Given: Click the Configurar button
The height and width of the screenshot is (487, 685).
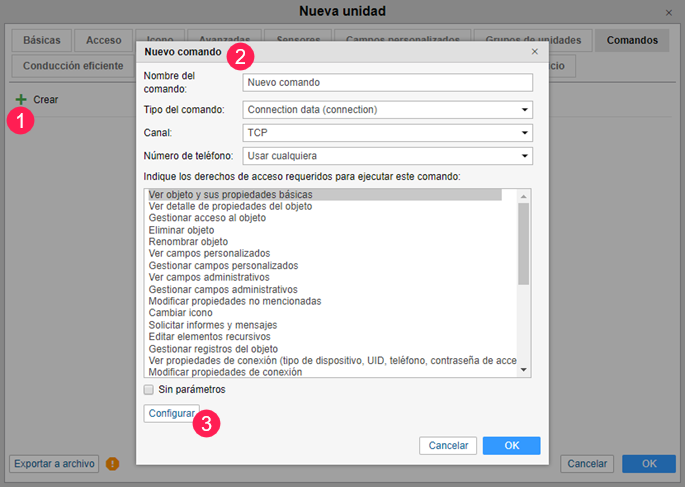Looking at the screenshot, I should coord(171,413).
